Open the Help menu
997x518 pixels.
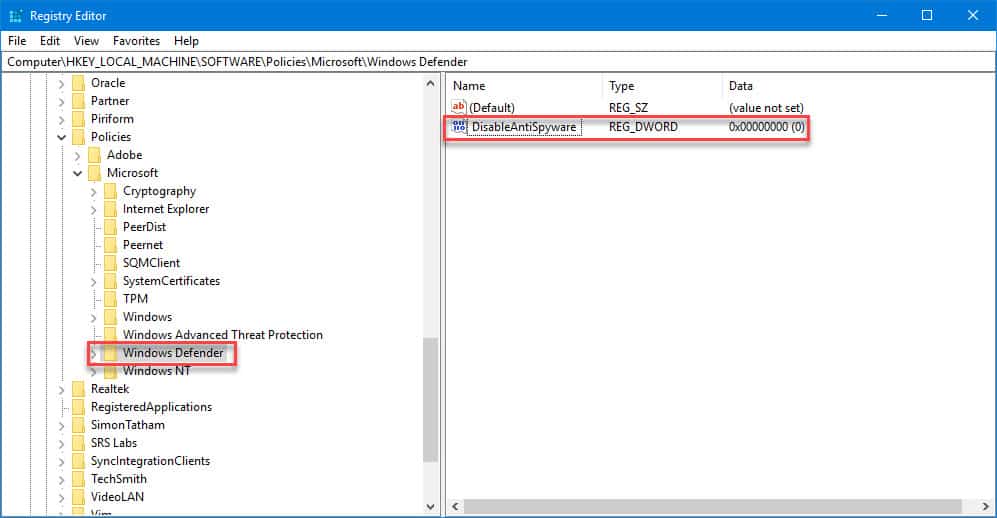pos(186,41)
